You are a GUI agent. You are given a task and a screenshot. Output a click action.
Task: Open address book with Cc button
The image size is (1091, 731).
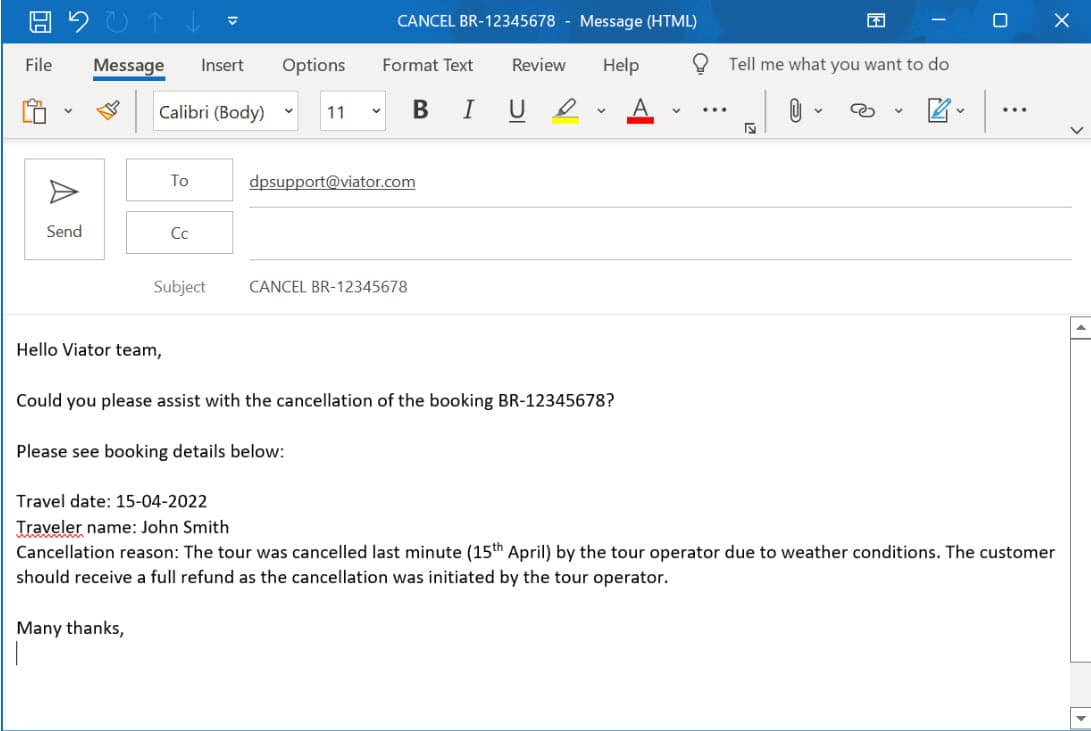tap(180, 233)
